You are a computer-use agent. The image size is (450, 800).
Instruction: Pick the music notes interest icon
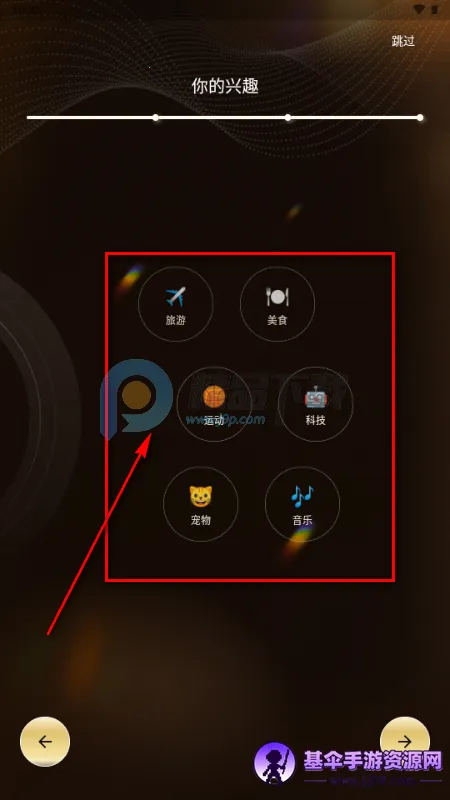tap(303, 496)
